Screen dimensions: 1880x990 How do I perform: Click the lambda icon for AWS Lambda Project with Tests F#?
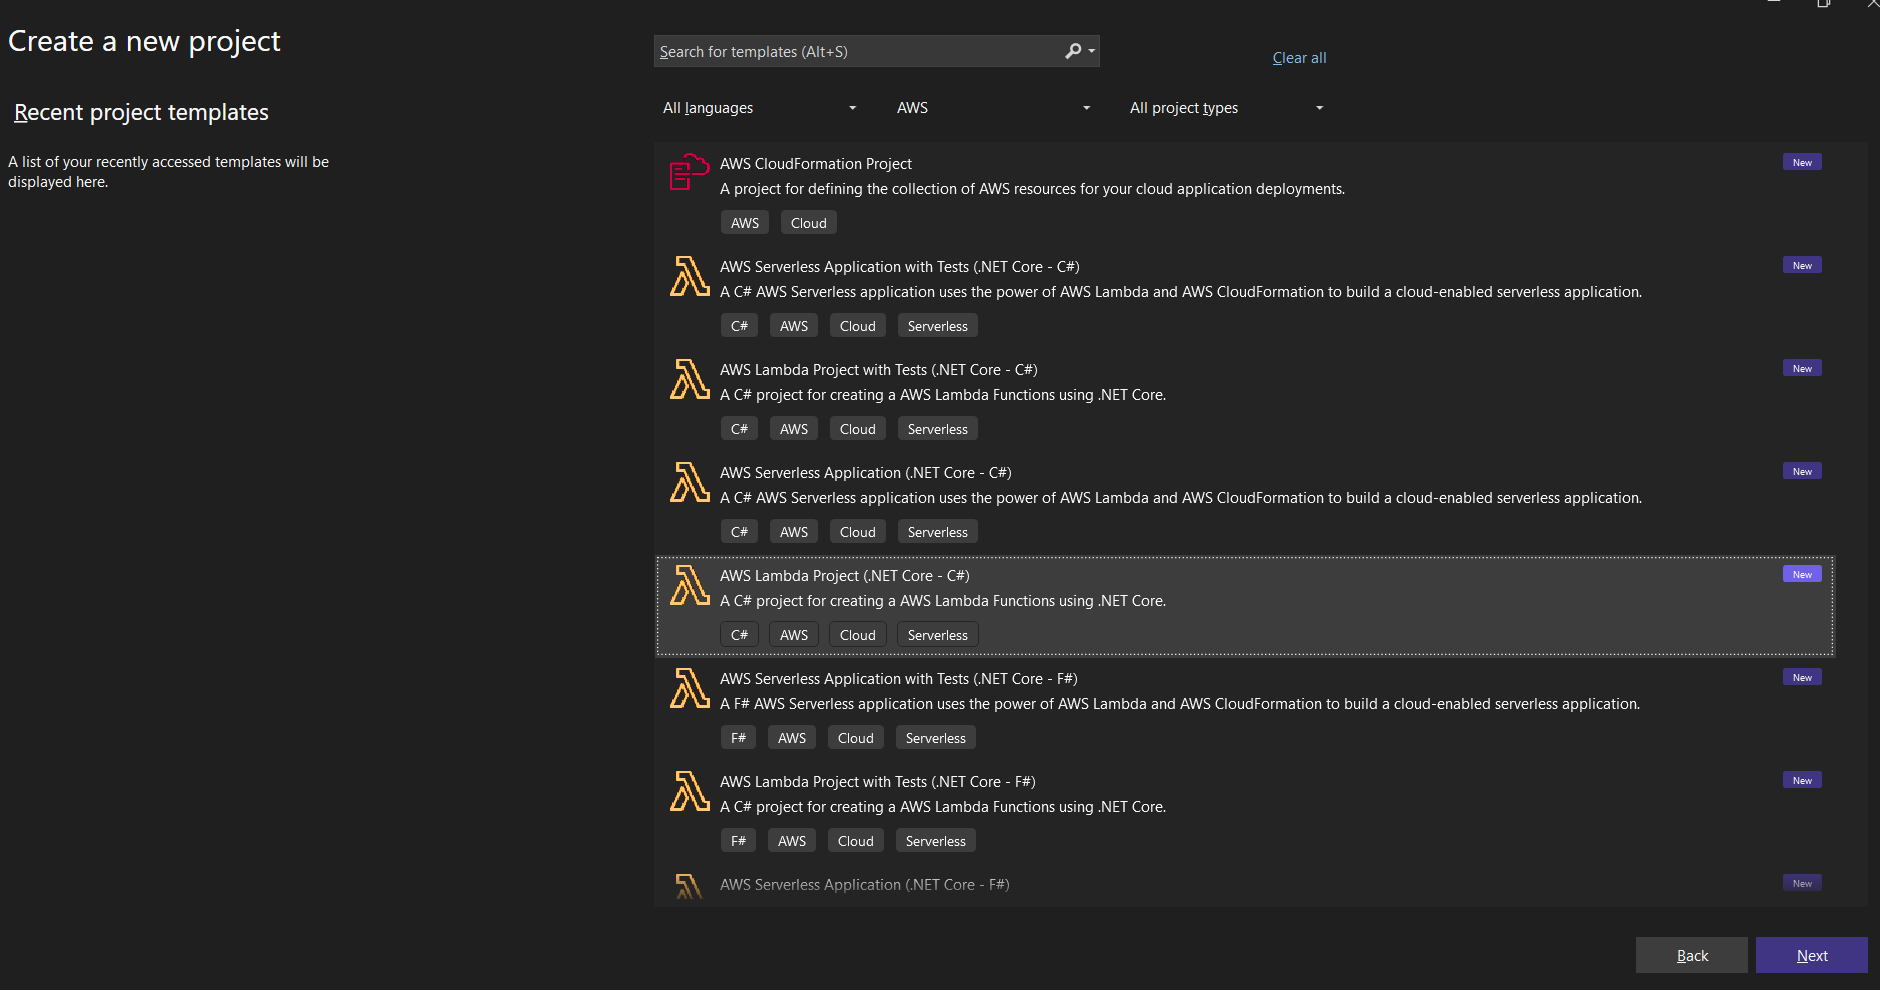pos(689,791)
